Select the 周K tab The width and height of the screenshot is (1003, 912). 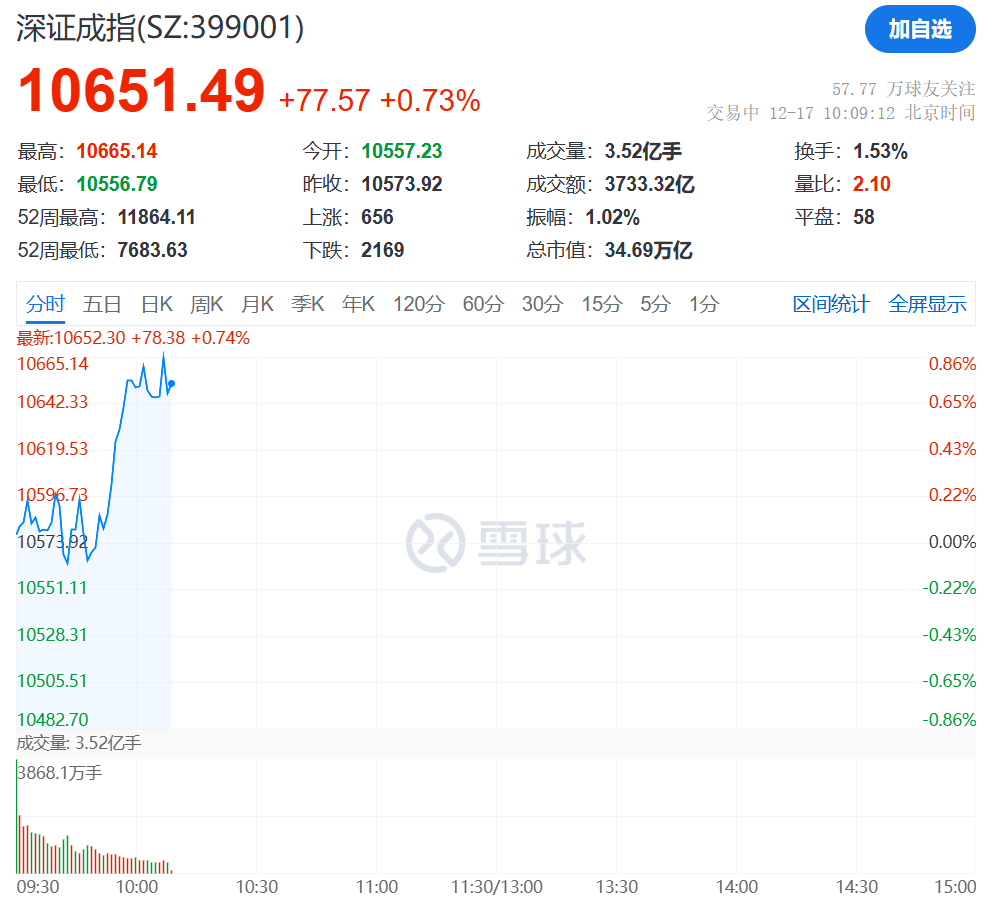(206, 304)
